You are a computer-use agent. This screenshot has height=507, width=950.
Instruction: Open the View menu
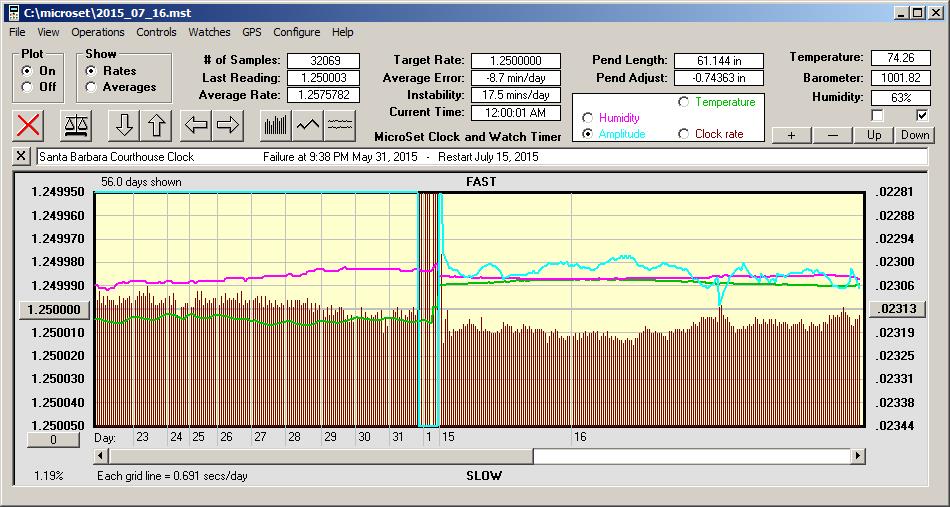click(48, 32)
